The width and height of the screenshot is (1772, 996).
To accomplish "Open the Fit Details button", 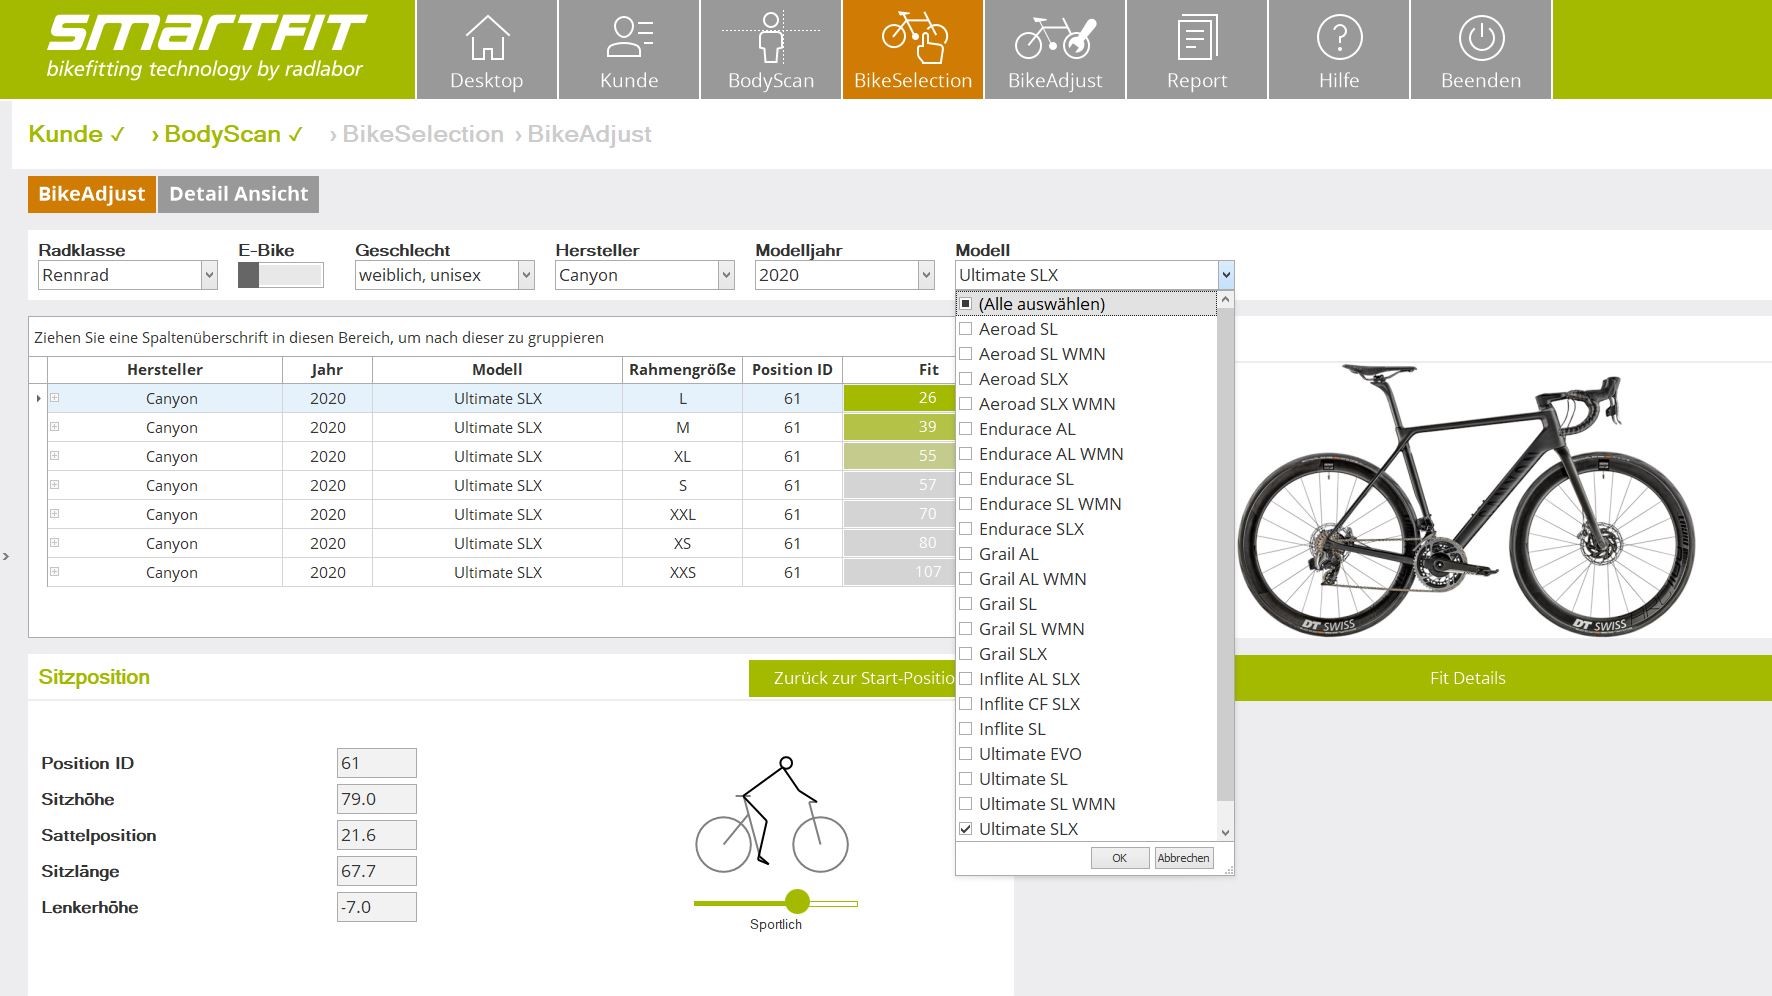I will coord(1467,678).
